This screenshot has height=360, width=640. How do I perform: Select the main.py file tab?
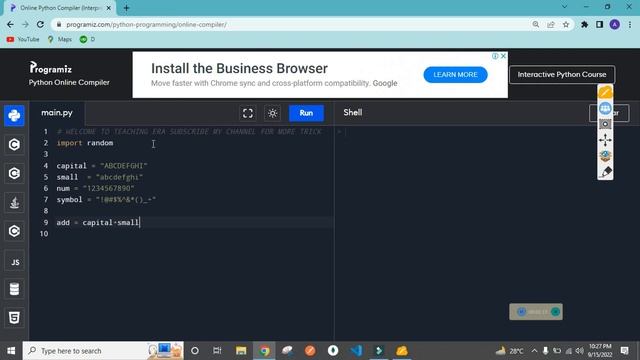coord(57,113)
